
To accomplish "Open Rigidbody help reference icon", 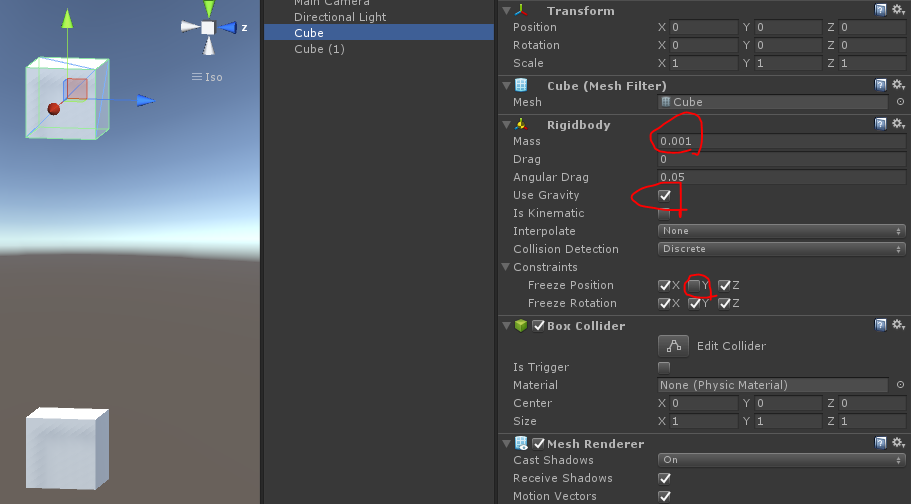I will tap(881, 124).
